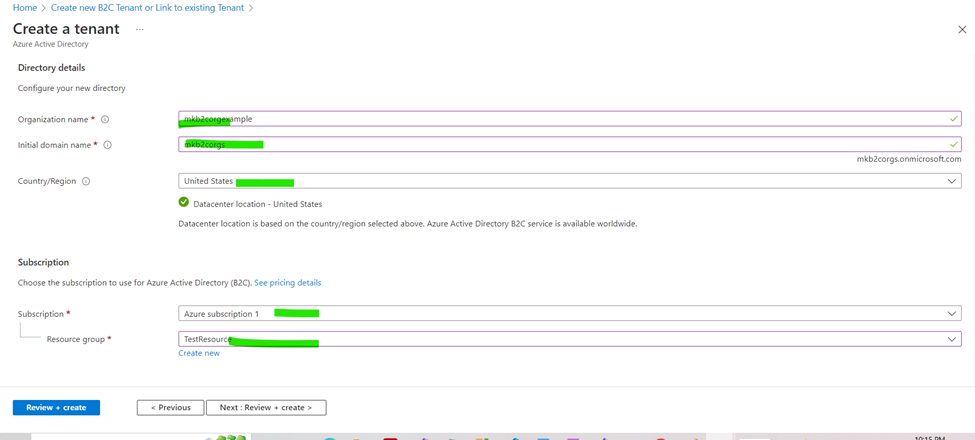Close the Create a tenant blade
This screenshot has width=975, height=440.
click(x=963, y=30)
